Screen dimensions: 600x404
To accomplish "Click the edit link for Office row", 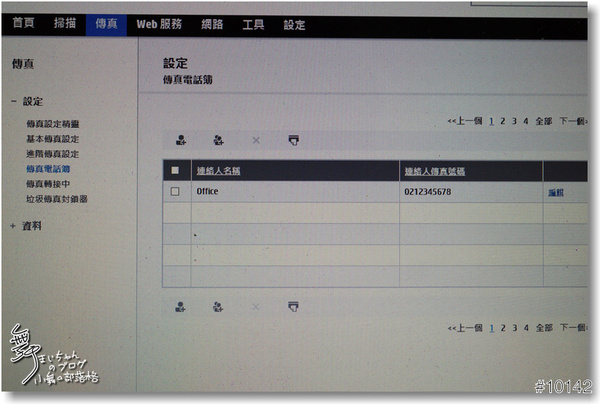I will click(556, 192).
